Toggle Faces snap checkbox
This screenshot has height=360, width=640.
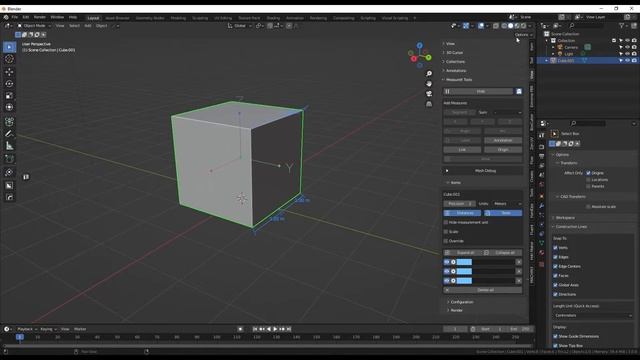(556, 276)
